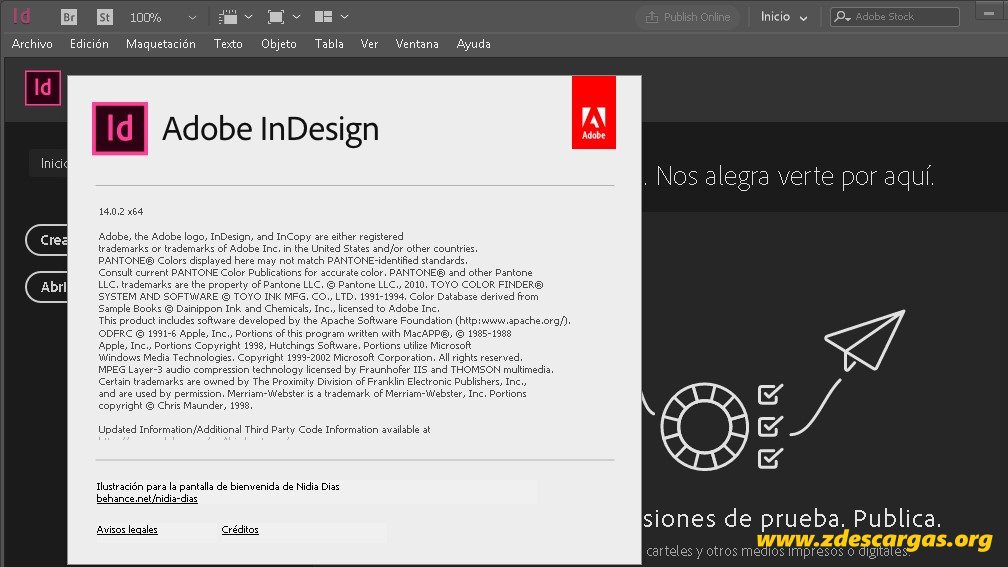The image size is (1008, 567).
Task: Click the upload icon on Publish Online
Action: click(x=652, y=17)
